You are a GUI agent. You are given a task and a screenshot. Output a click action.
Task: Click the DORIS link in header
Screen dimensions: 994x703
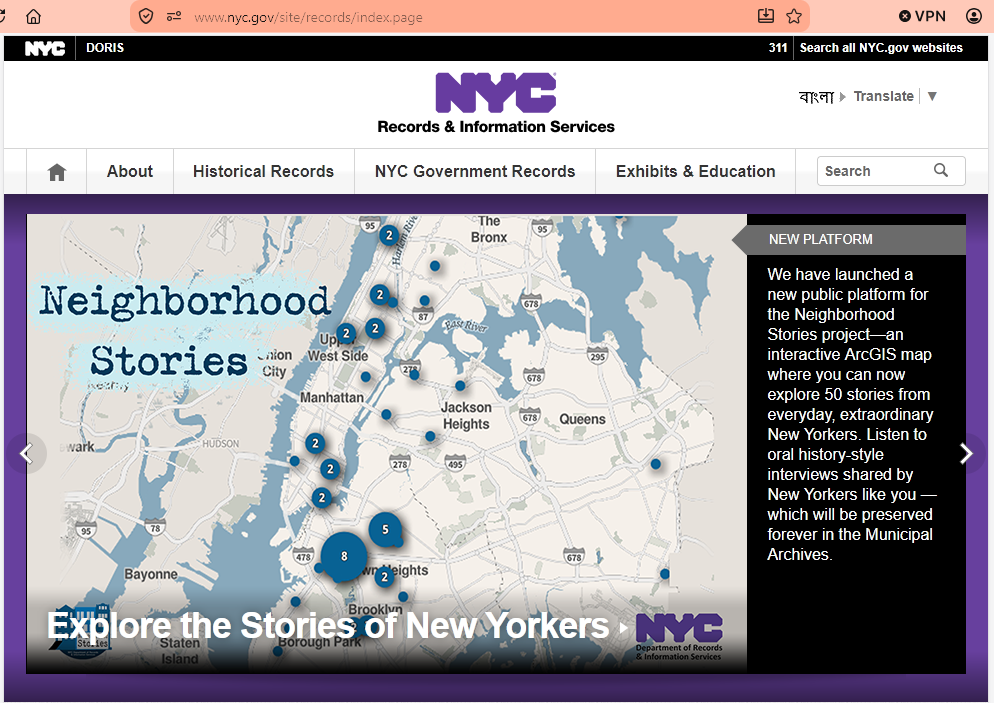105,48
